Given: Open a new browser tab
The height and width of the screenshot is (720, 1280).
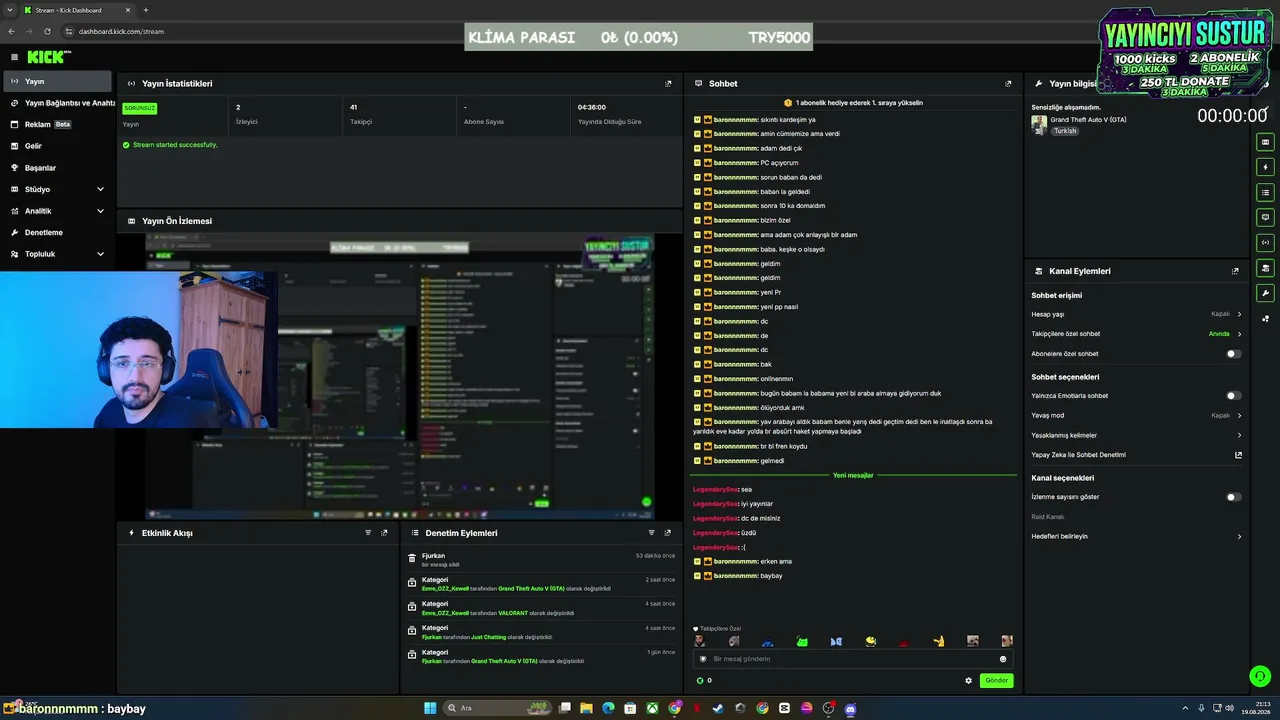Looking at the screenshot, I should point(146,10).
